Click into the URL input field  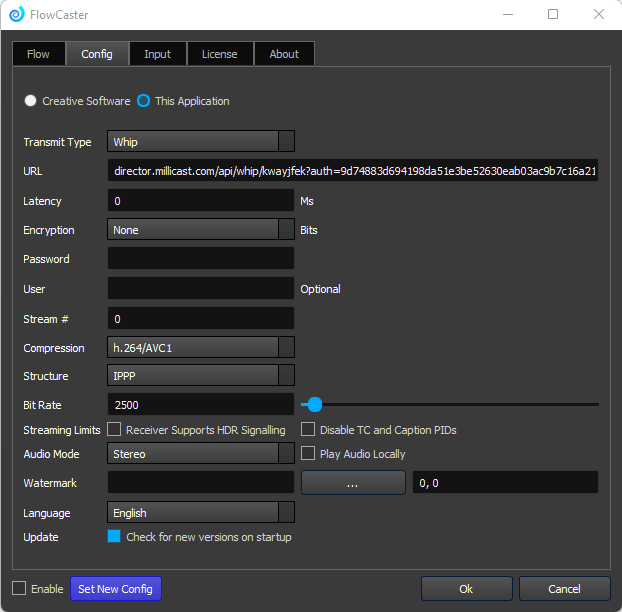tap(353, 171)
